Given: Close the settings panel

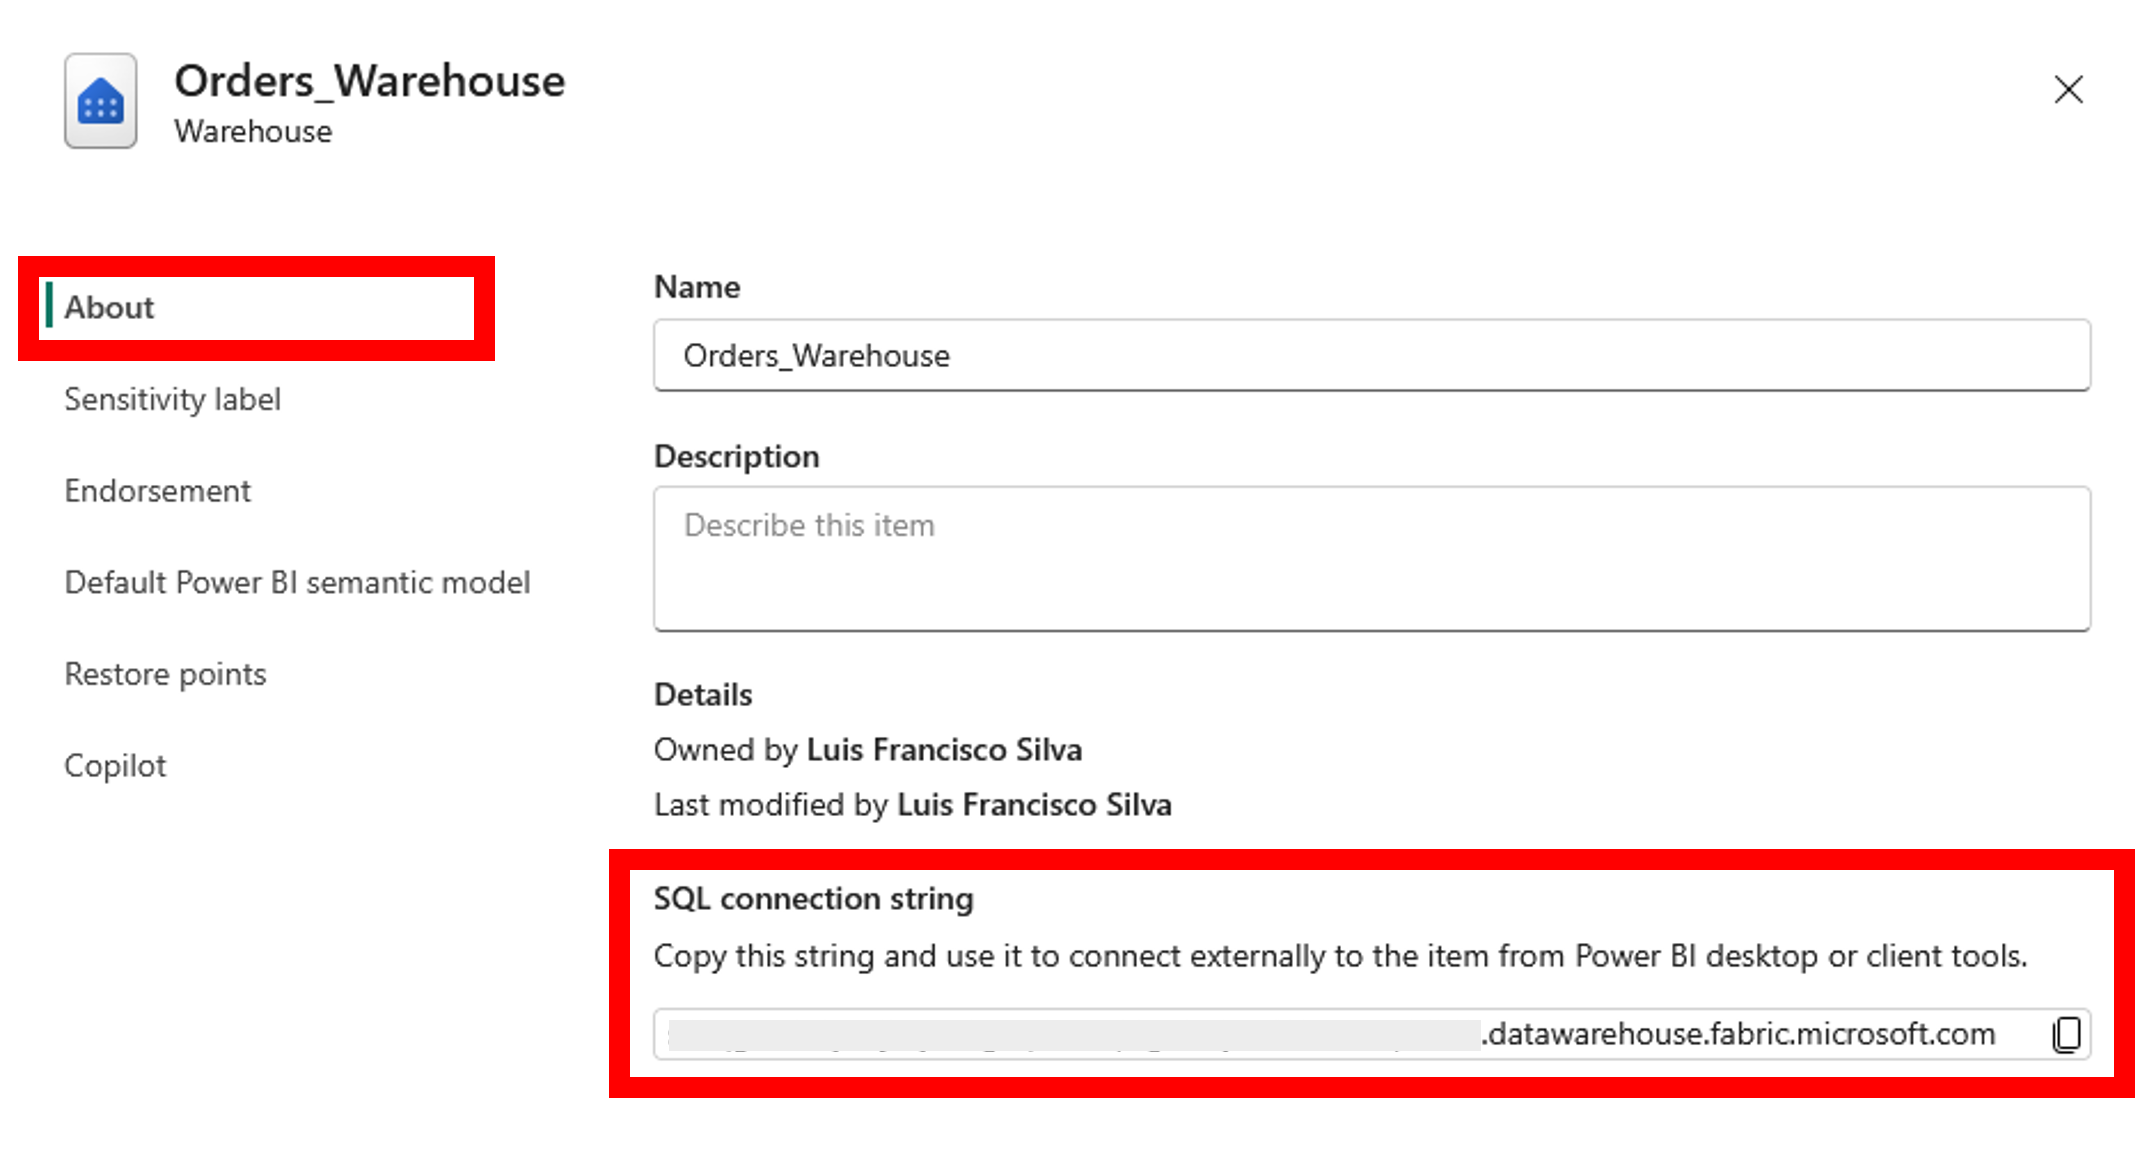Looking at the screenshot, I should click(x=2068, y=89).
